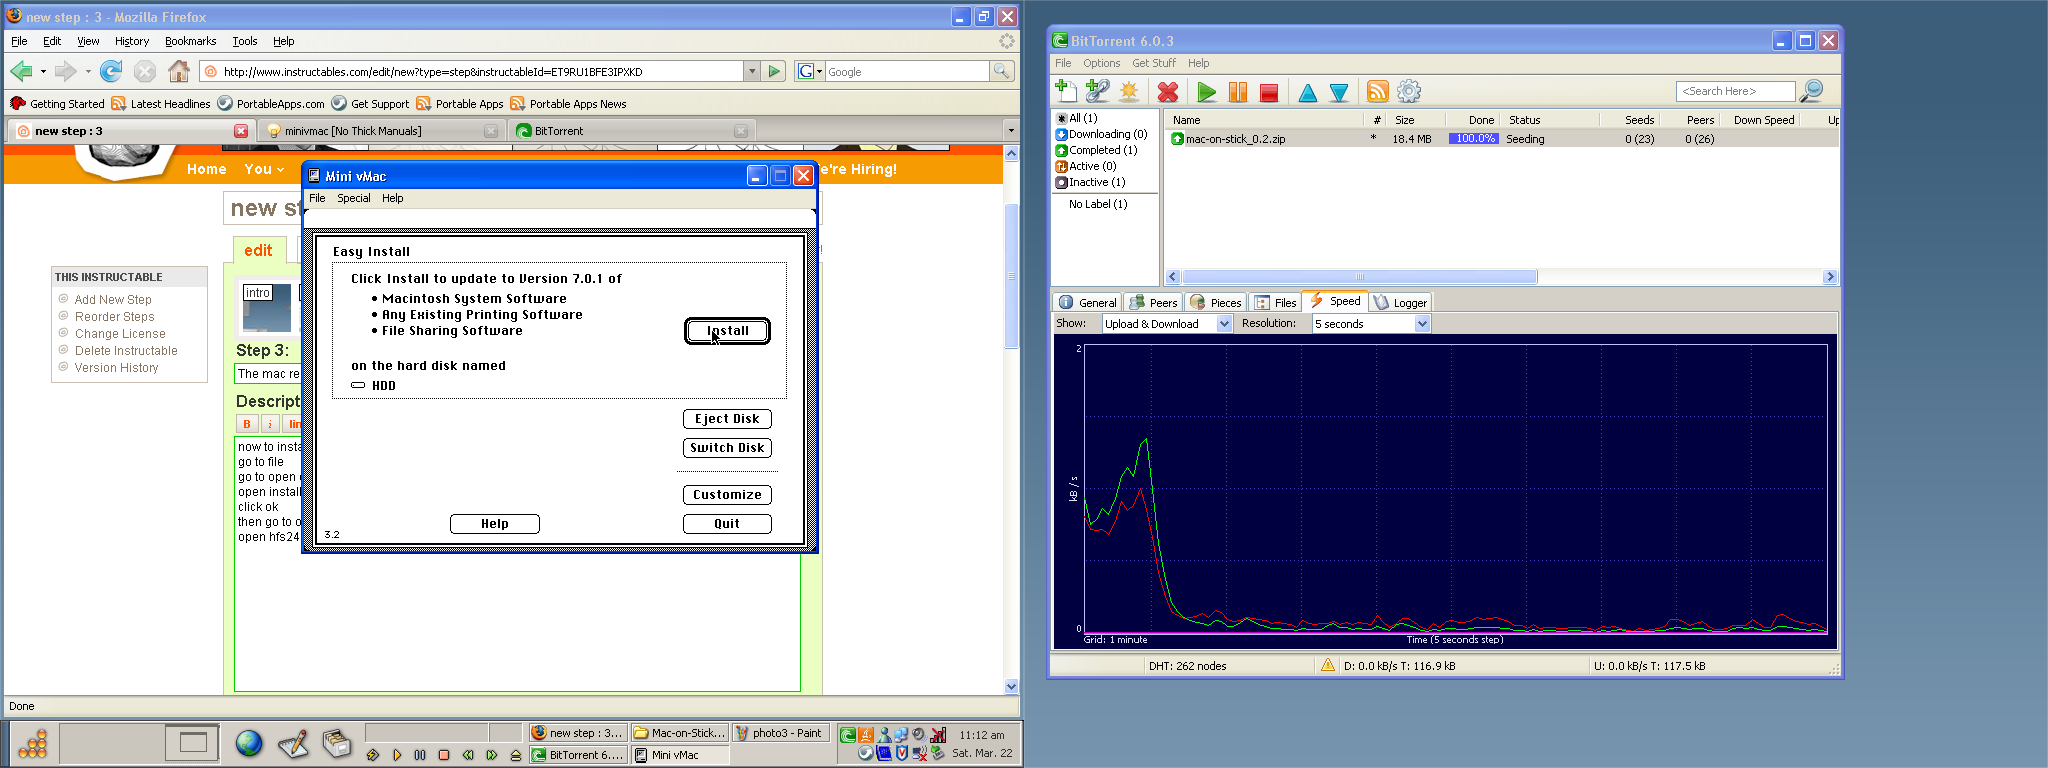This screenshot has height=768, width=2048.
Task: Click Italic button in description editor
Action: [x=270, y=424]
